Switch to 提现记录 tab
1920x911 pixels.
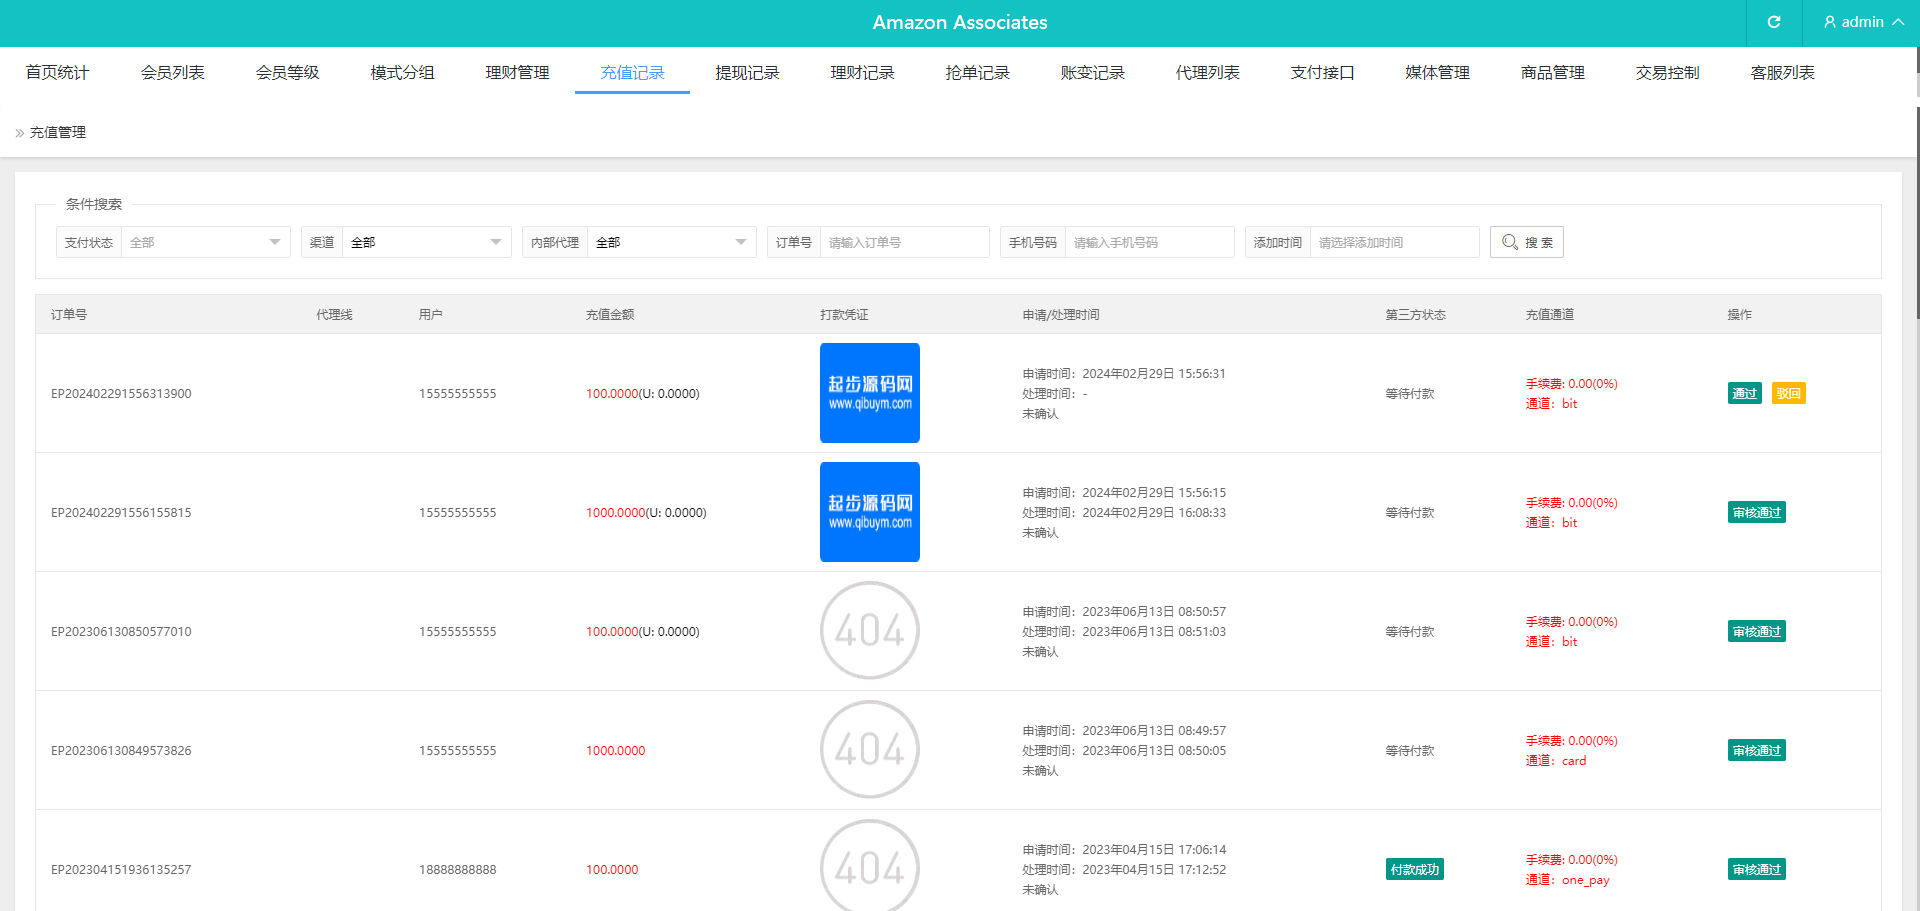point(747,73)
